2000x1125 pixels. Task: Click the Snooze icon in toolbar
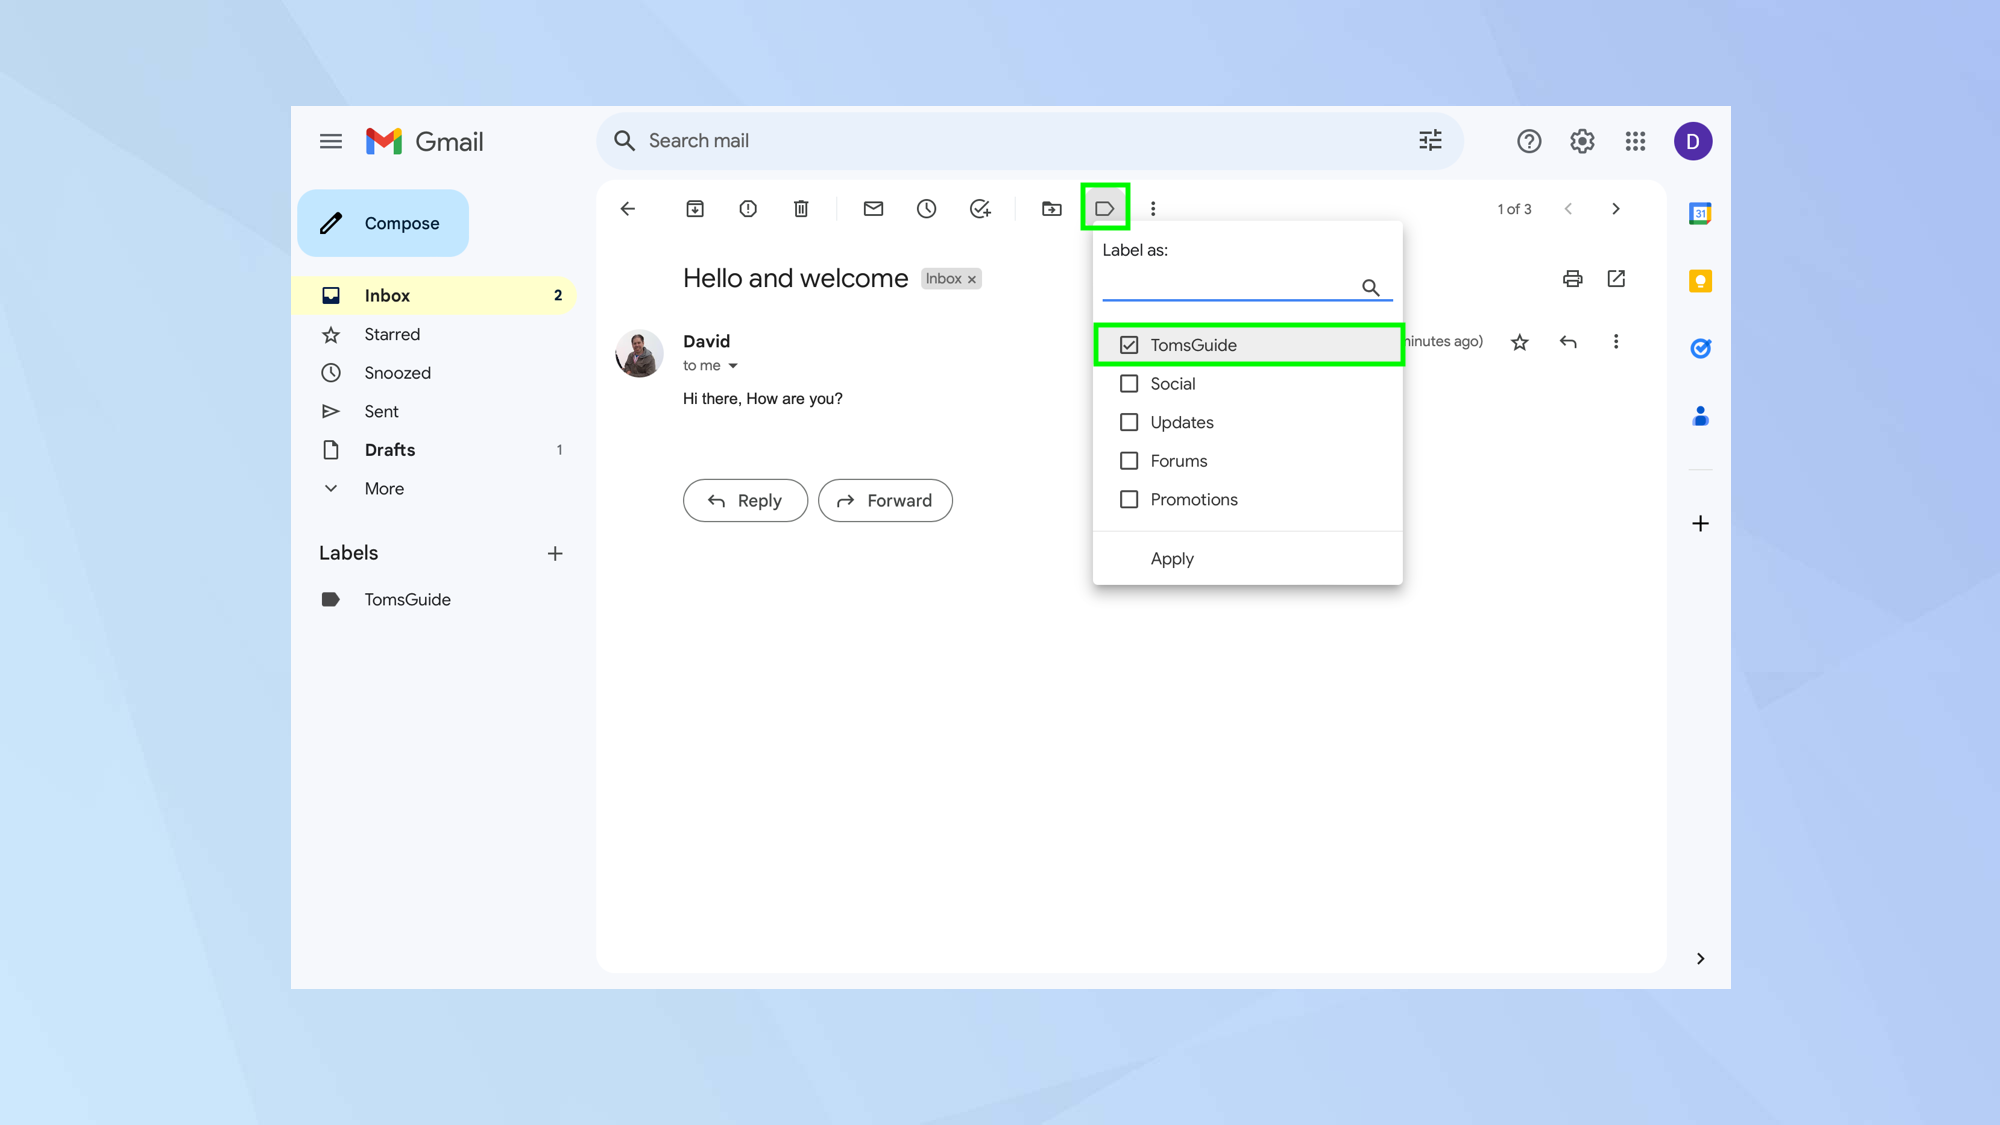927,207
